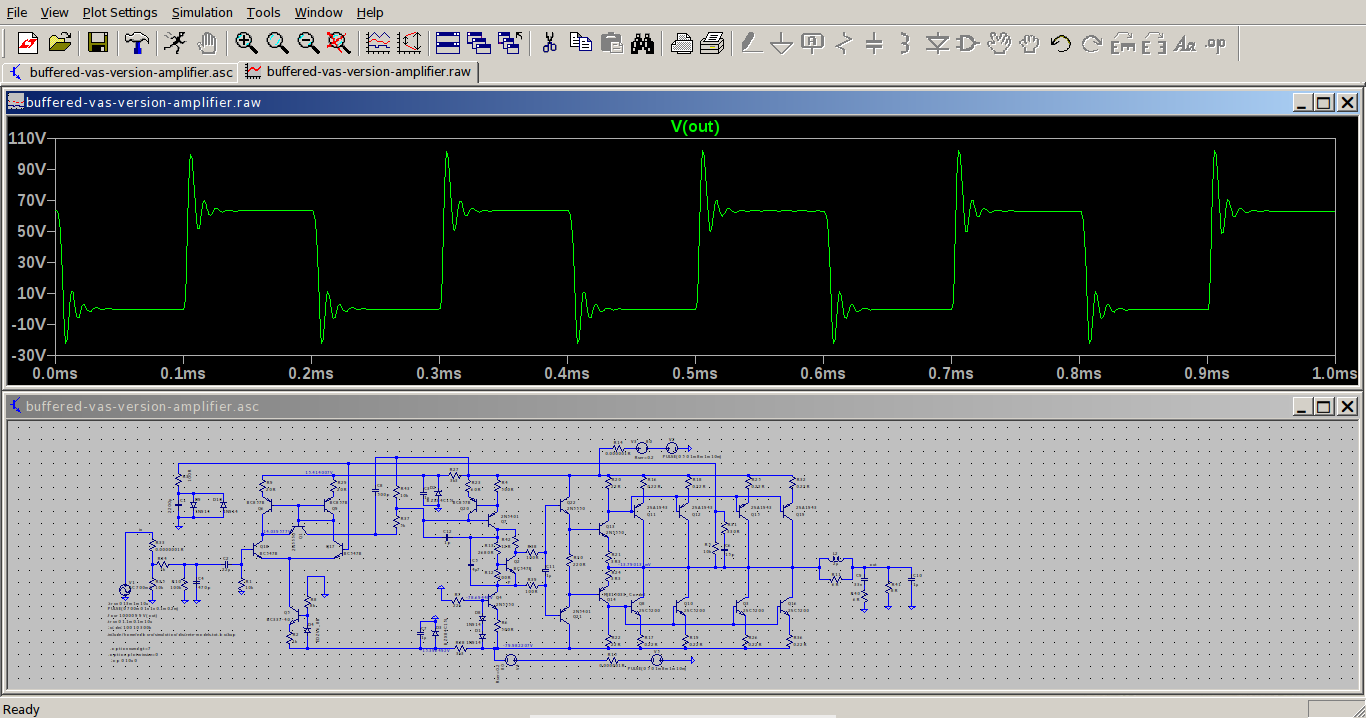This screenshot has height=718, width=1366.
Task: Select the Aa text tool
Action: click(x=1185, y=43)
